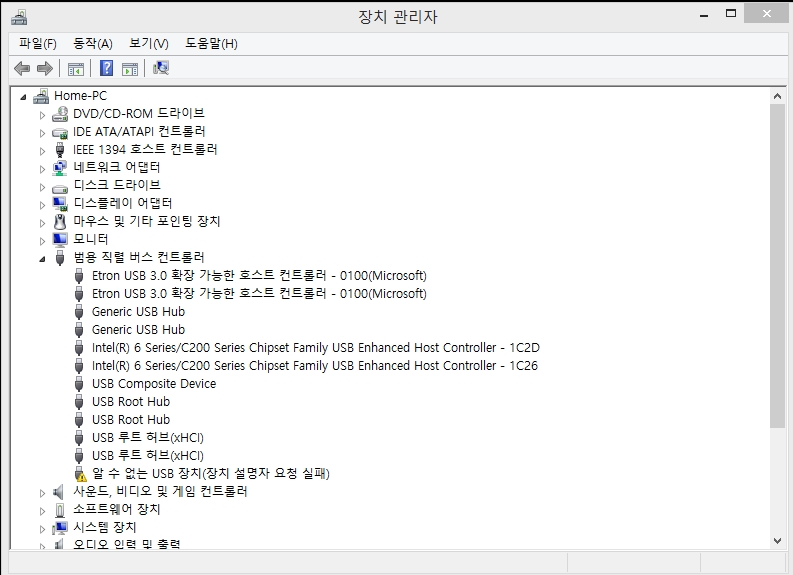793x575 pixels.
Task: Expand the IEEE 1394 호스트 컨트롤러 node
Action: (42, 151)
